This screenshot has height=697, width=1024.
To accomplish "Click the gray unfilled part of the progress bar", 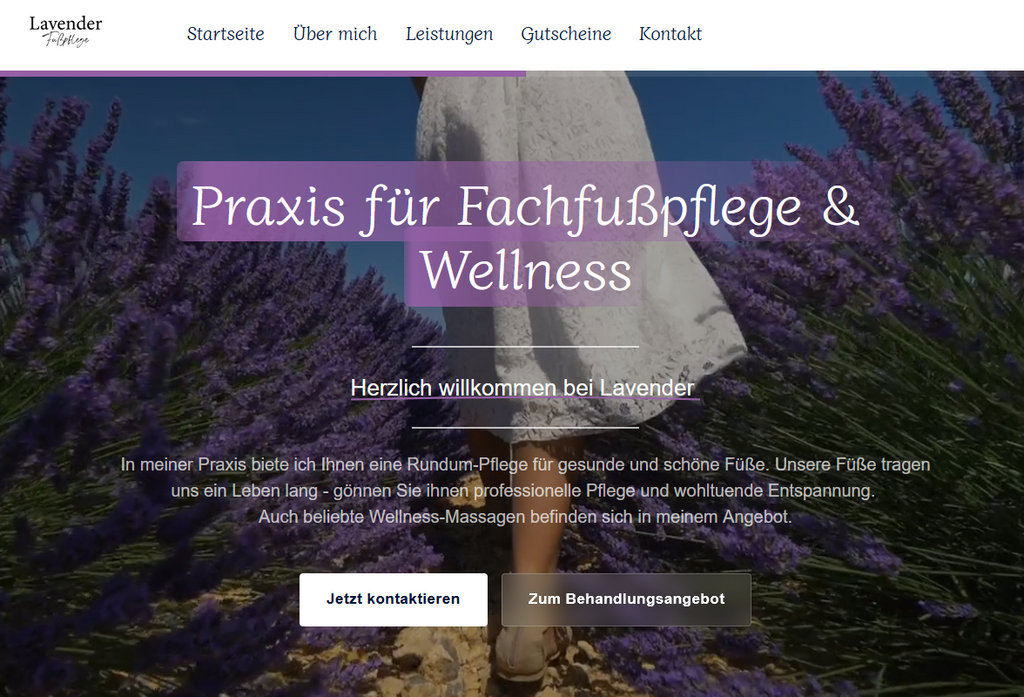I will tap(775, 74).
